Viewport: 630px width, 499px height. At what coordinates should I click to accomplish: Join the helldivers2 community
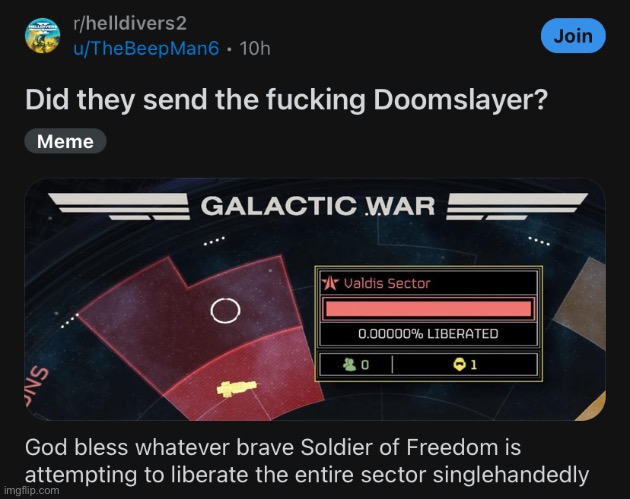tap(573, 36)
